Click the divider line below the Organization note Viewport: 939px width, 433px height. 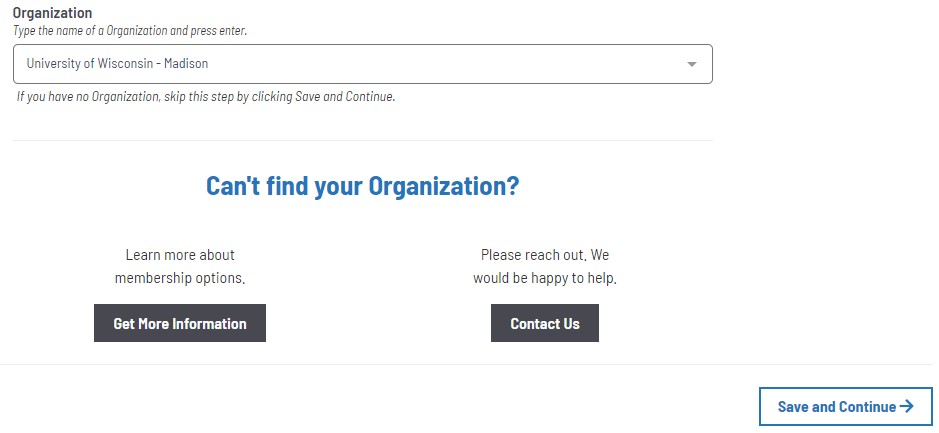[363, 141]
